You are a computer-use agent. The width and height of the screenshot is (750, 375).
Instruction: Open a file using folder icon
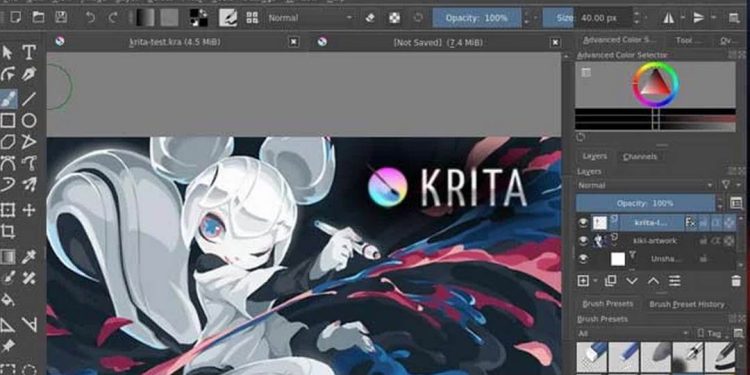(38, 18)
